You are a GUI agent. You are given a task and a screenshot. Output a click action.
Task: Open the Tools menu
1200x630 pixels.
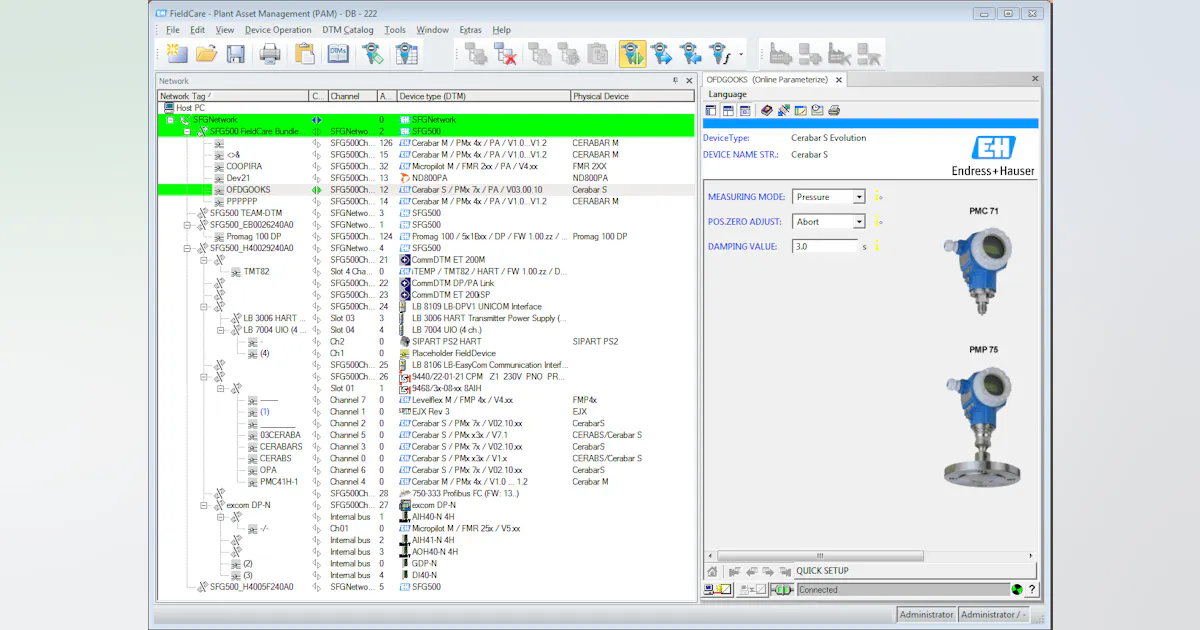click(395, 30)
